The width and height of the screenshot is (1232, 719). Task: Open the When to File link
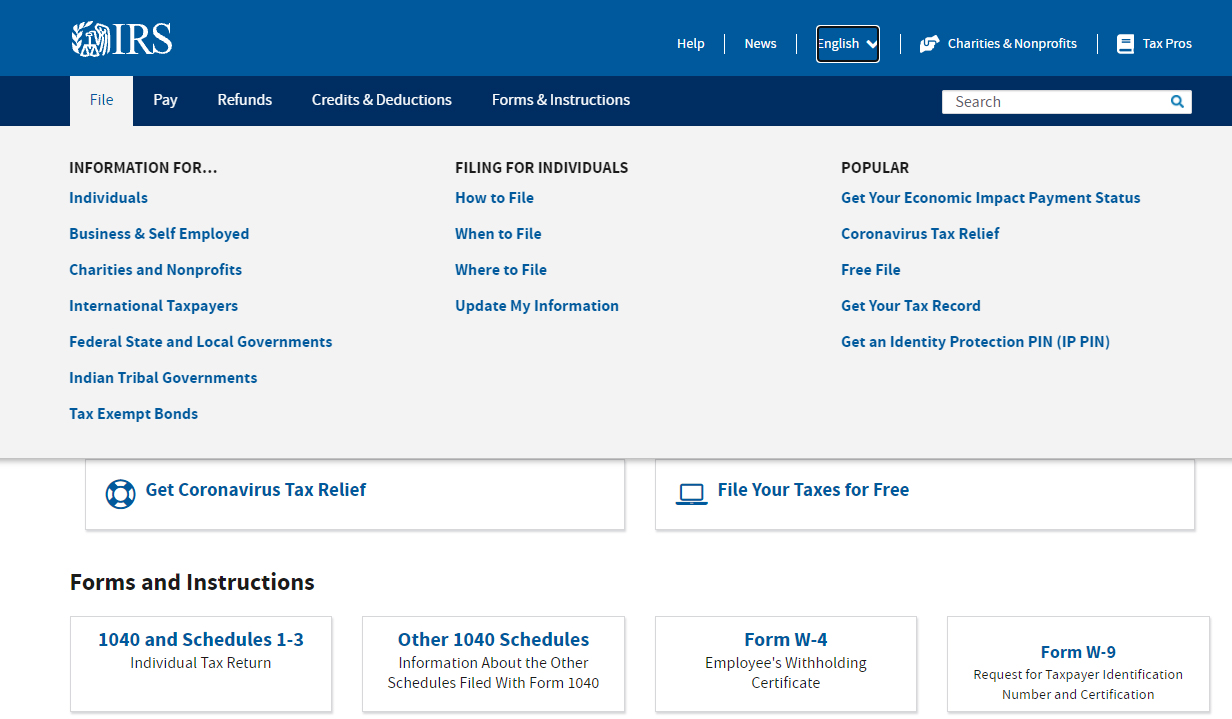click(498, 234)
